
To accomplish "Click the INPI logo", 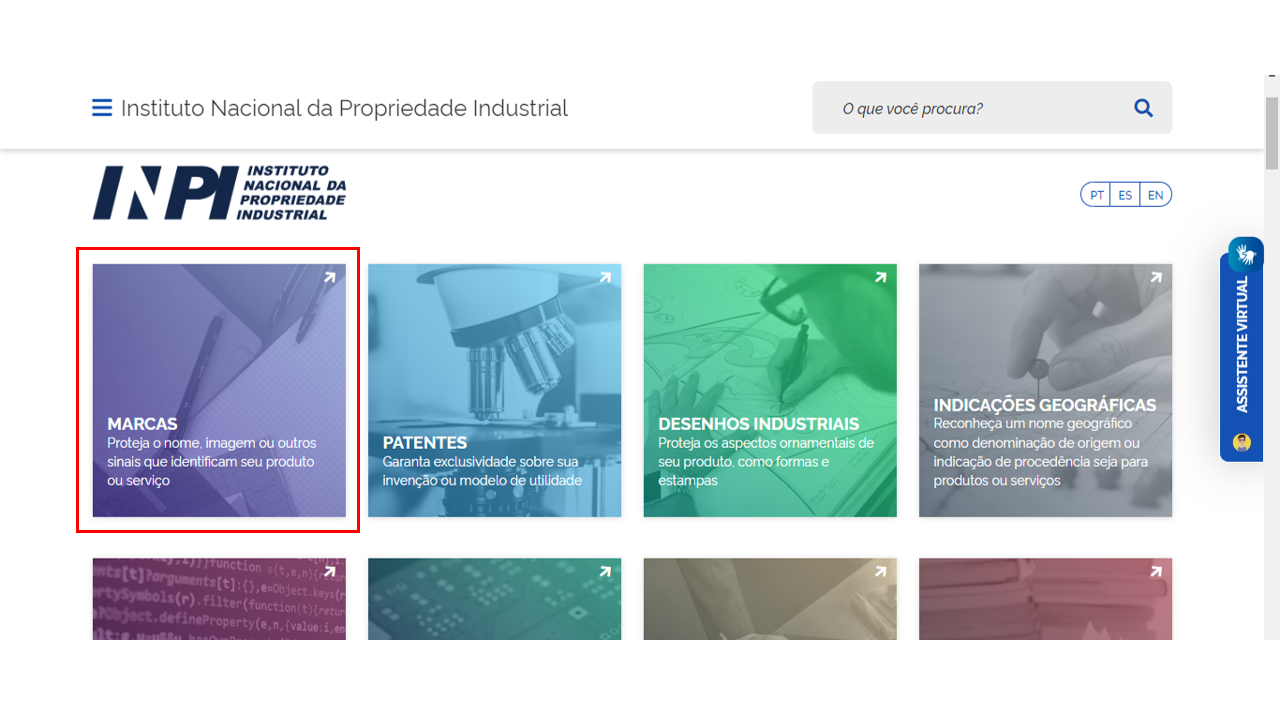I will tap(220, 193).
